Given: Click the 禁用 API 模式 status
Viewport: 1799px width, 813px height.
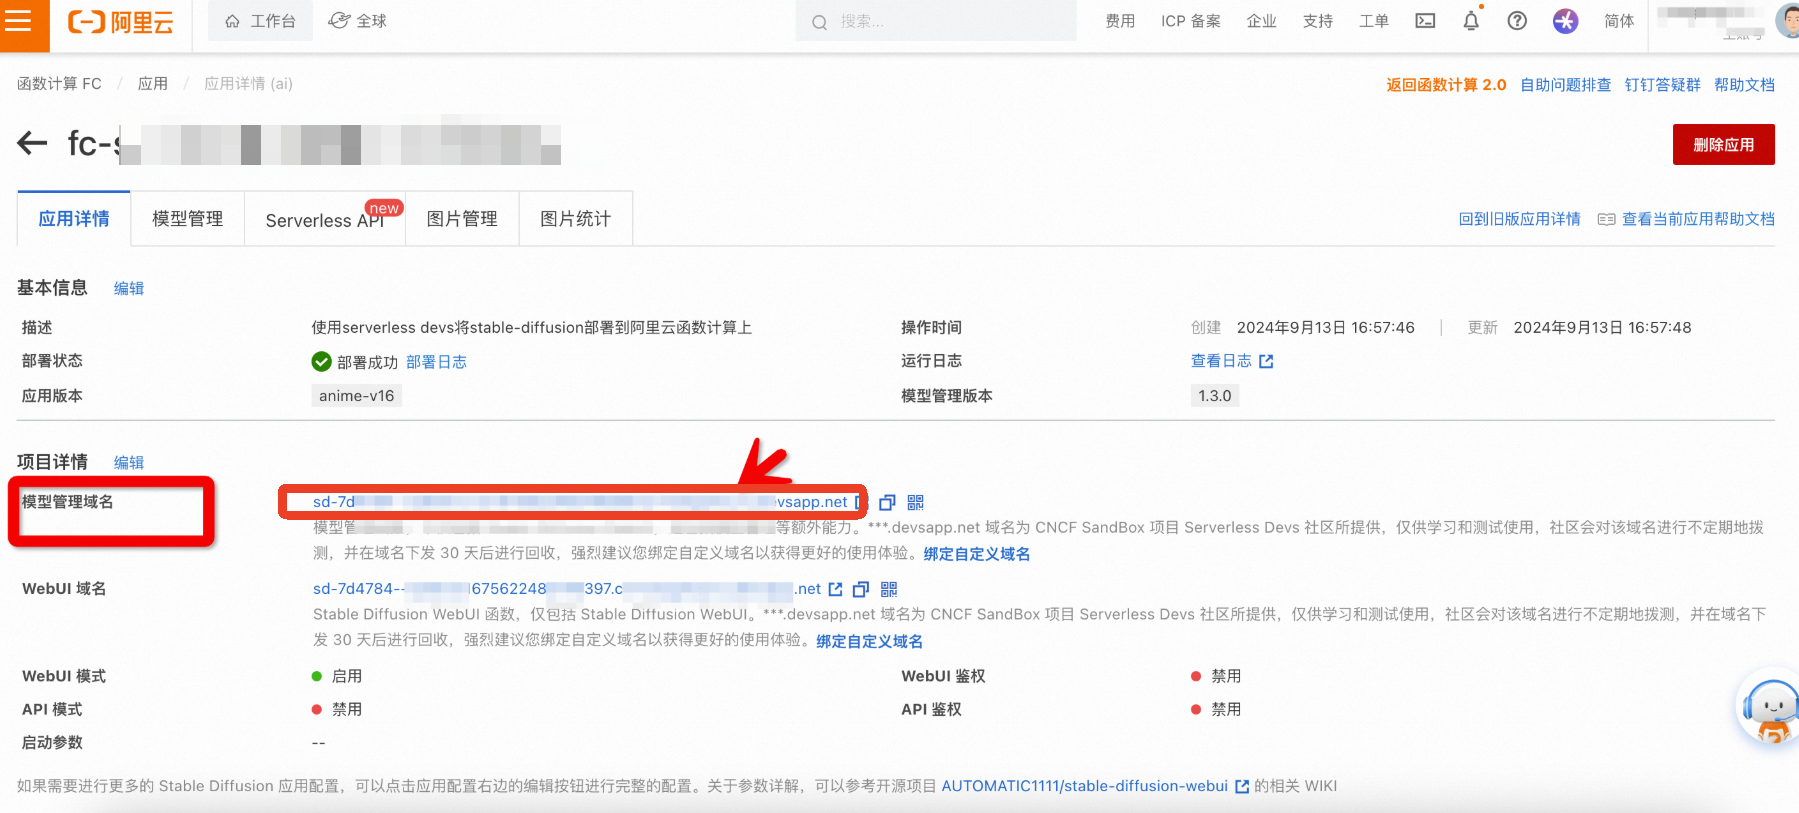Looking at the screenshot, I should coord(346,709).
